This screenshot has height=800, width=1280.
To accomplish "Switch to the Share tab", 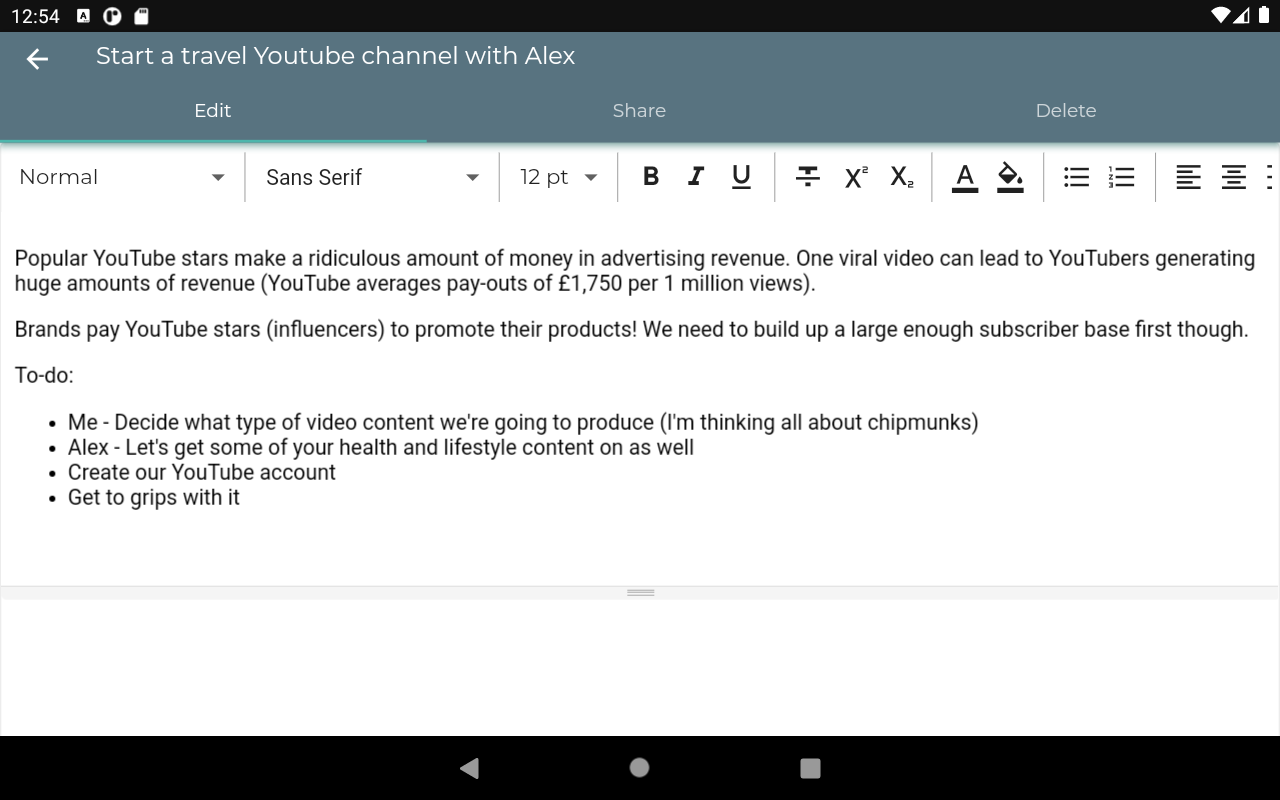I will click(x=639, y=111).
